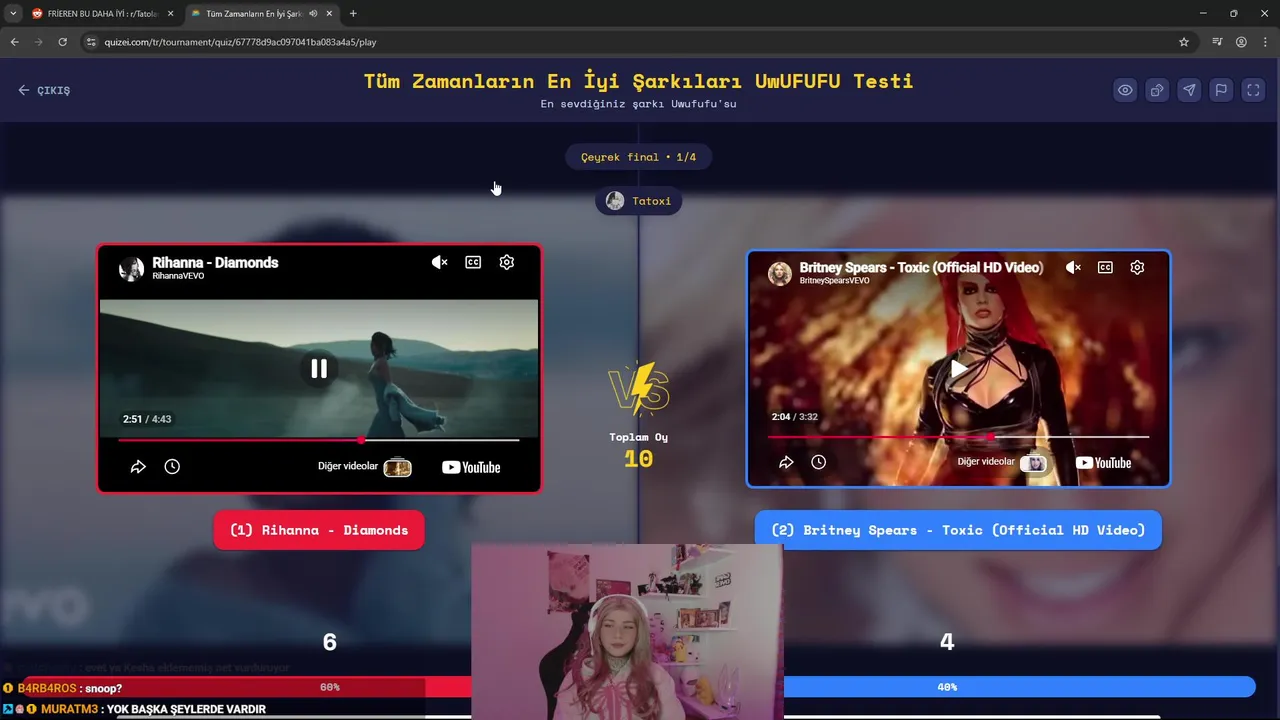This screenshot has height=720, width=1280.
Task: Click the Tatoxi user badge
Action: (x=638, y=201)
